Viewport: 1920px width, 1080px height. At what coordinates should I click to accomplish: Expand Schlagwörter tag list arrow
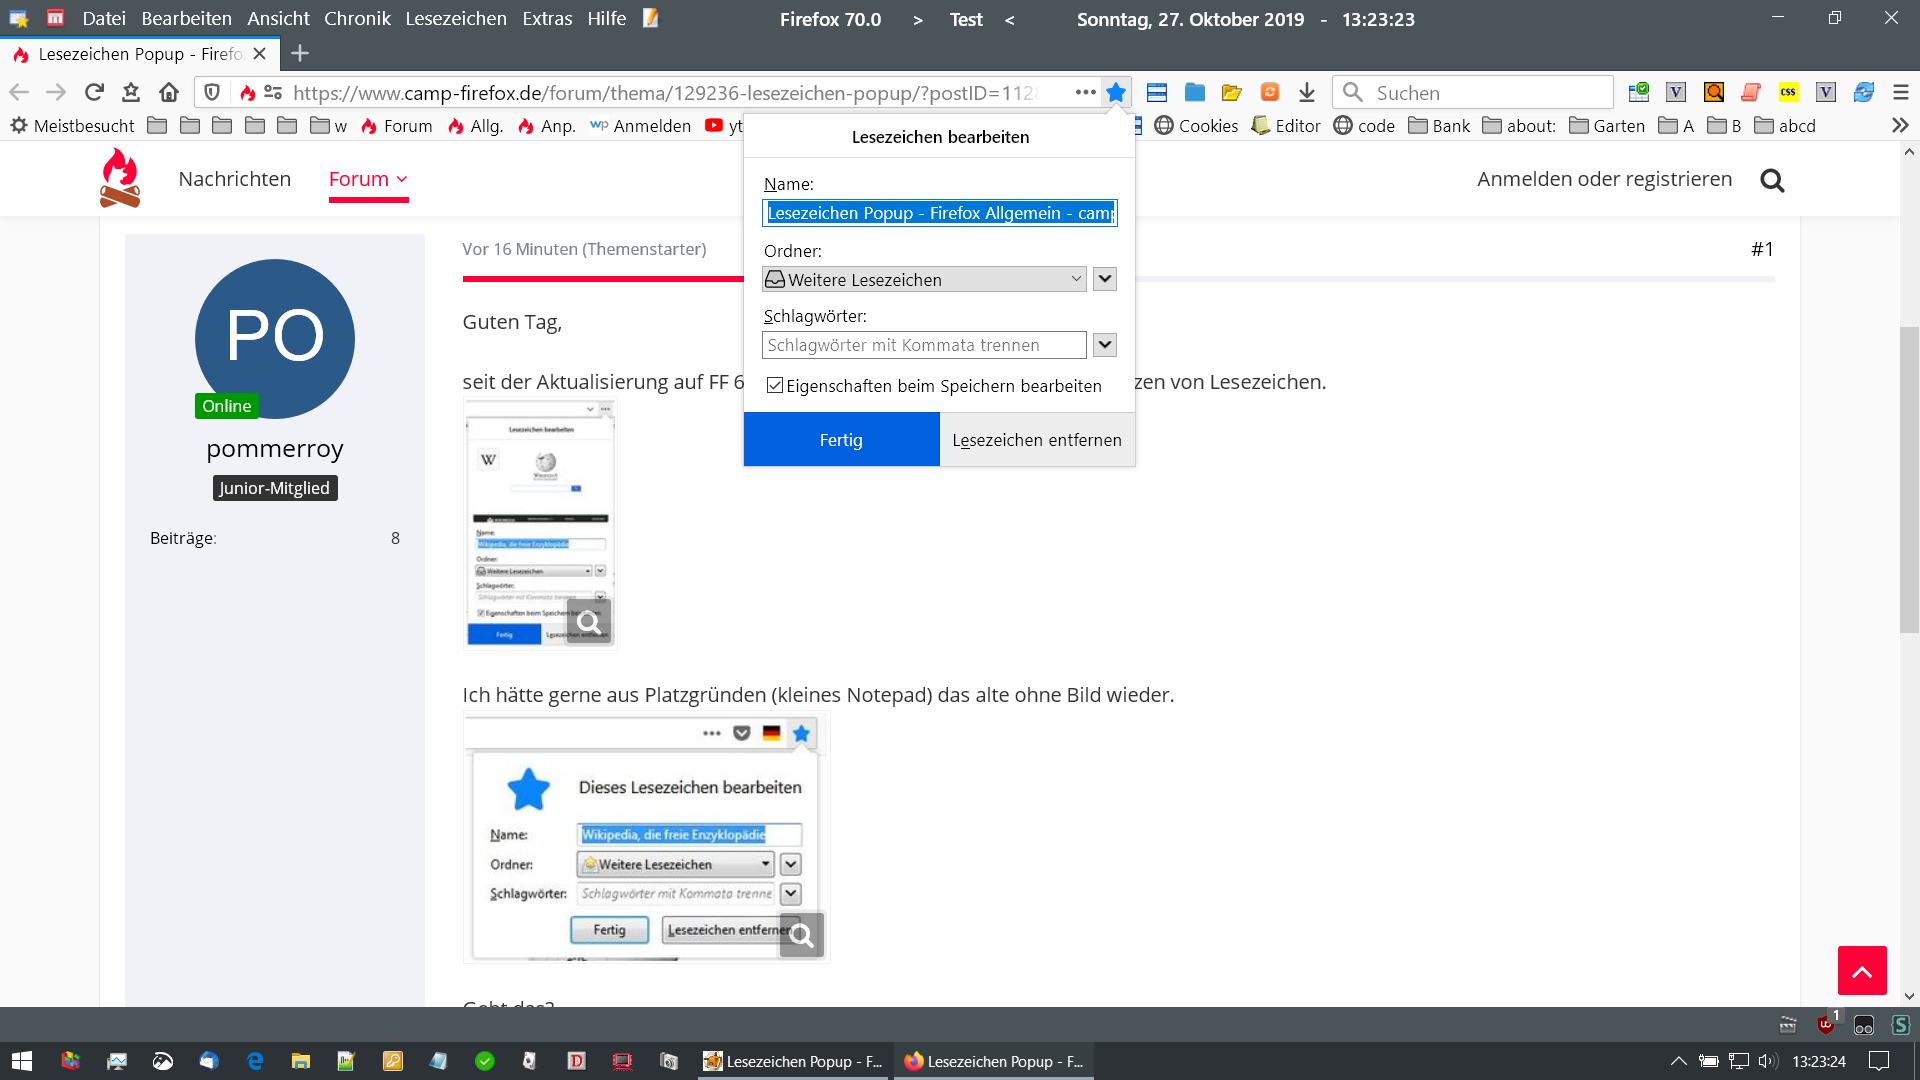(x=1104, y=345)
